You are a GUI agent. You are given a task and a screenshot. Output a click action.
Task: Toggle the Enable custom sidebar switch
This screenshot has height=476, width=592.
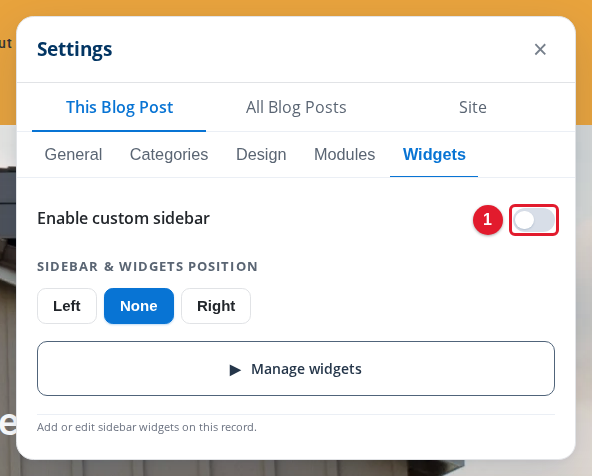click(x=533, y=220)
